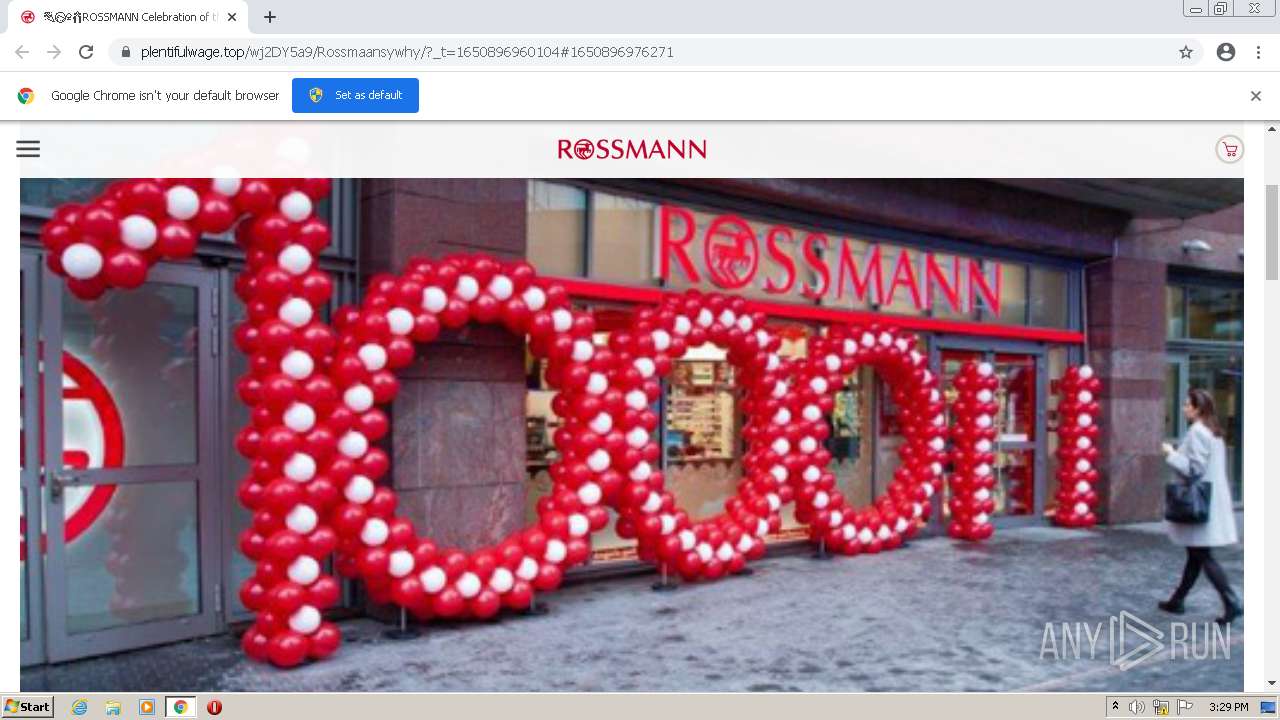Open Chrome's three-dot menu
Image resolution: width=1280 pixels, height=720 pixels.
pos(1258,52)
